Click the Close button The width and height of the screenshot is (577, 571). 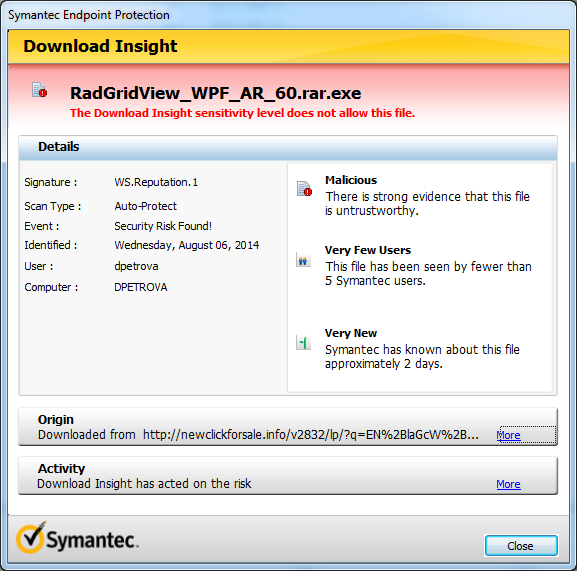point(521,546)
